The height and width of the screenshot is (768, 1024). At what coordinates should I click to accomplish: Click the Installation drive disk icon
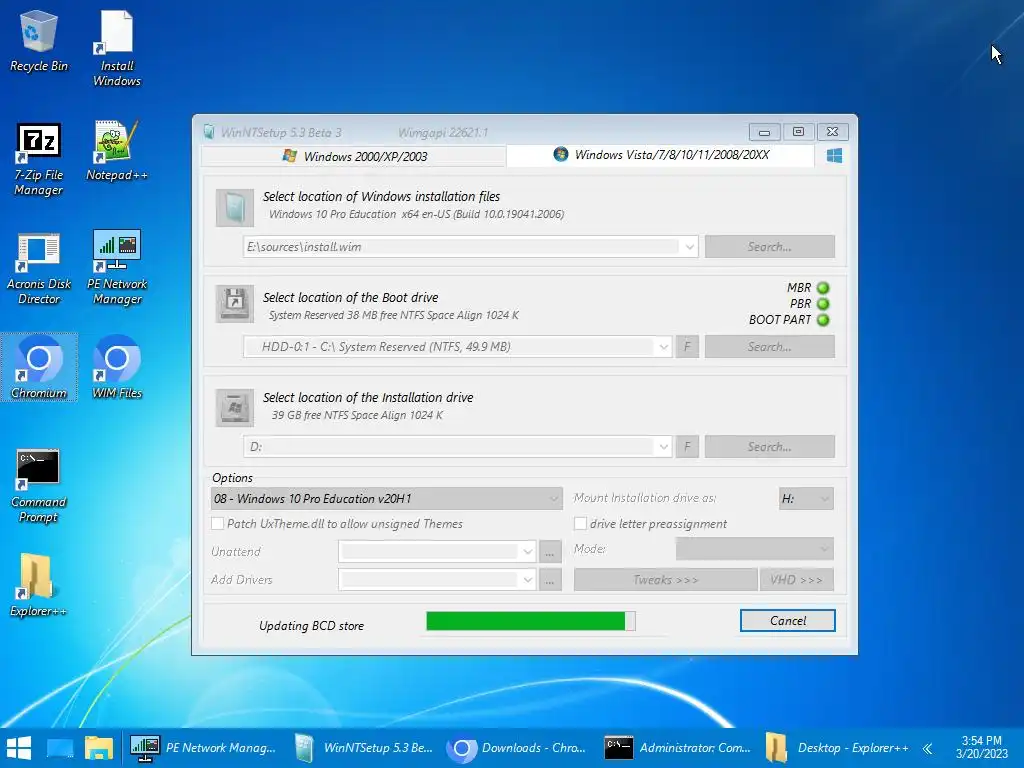coord(234,408)
